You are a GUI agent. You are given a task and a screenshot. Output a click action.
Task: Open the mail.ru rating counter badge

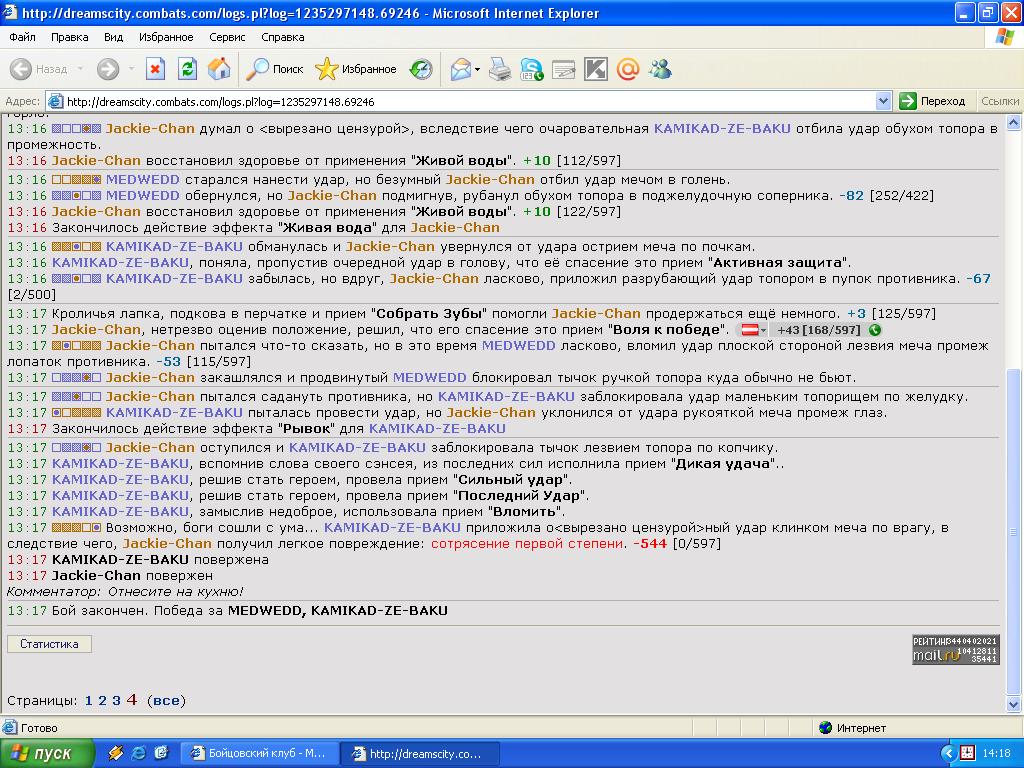955,649
